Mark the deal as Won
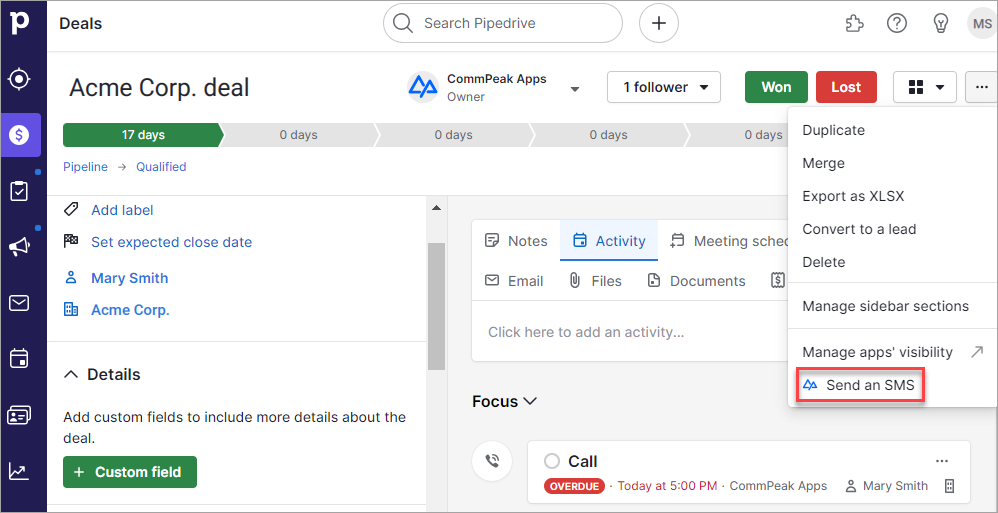Image resolution: width=998 pixels, height=513 pixels. tap(777, 87)
